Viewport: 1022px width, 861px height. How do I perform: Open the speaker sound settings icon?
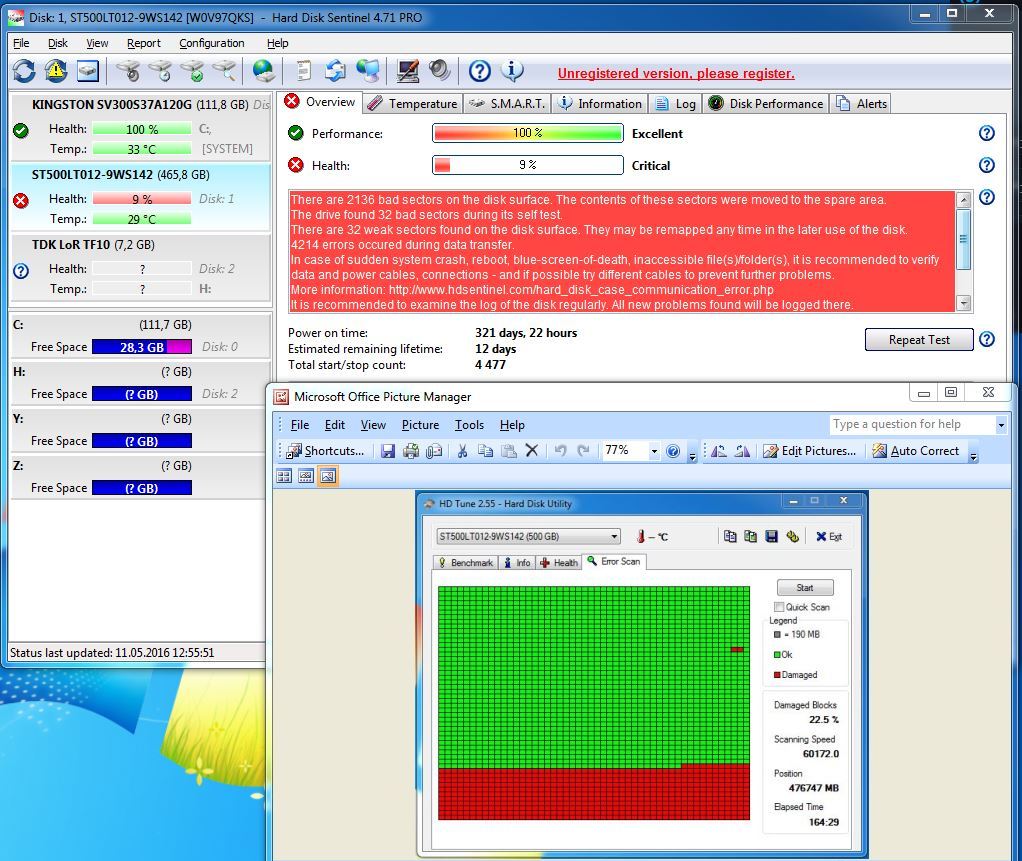[439, 70]
